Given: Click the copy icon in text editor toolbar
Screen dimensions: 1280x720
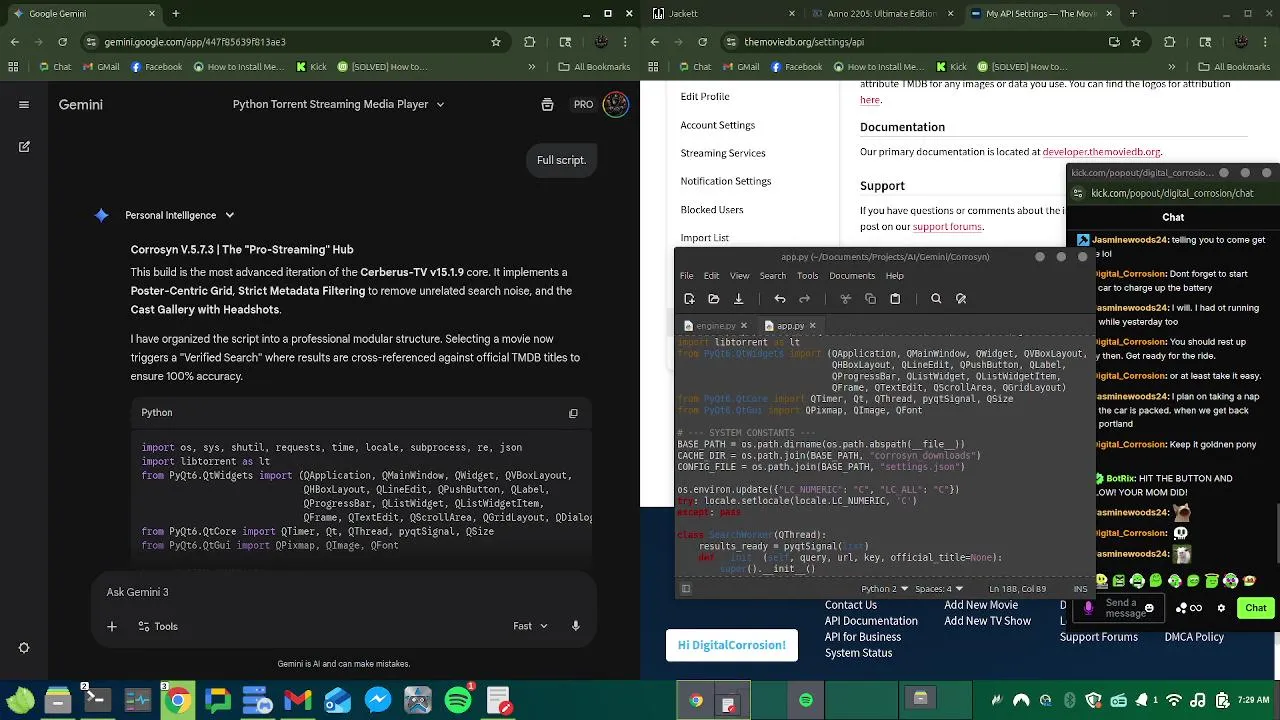Looking at the screenshot, I should click(870, 298).
